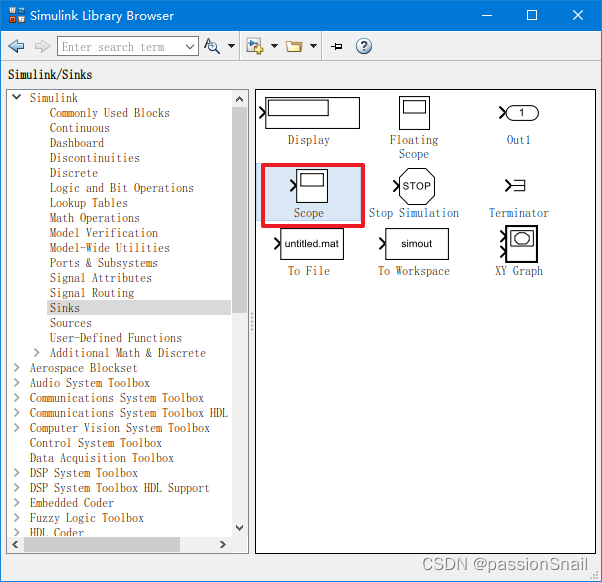Expand Computer Vision System Toolbox node
The height and width of the screenshot is (582, 602).
[x=17, y=428]
